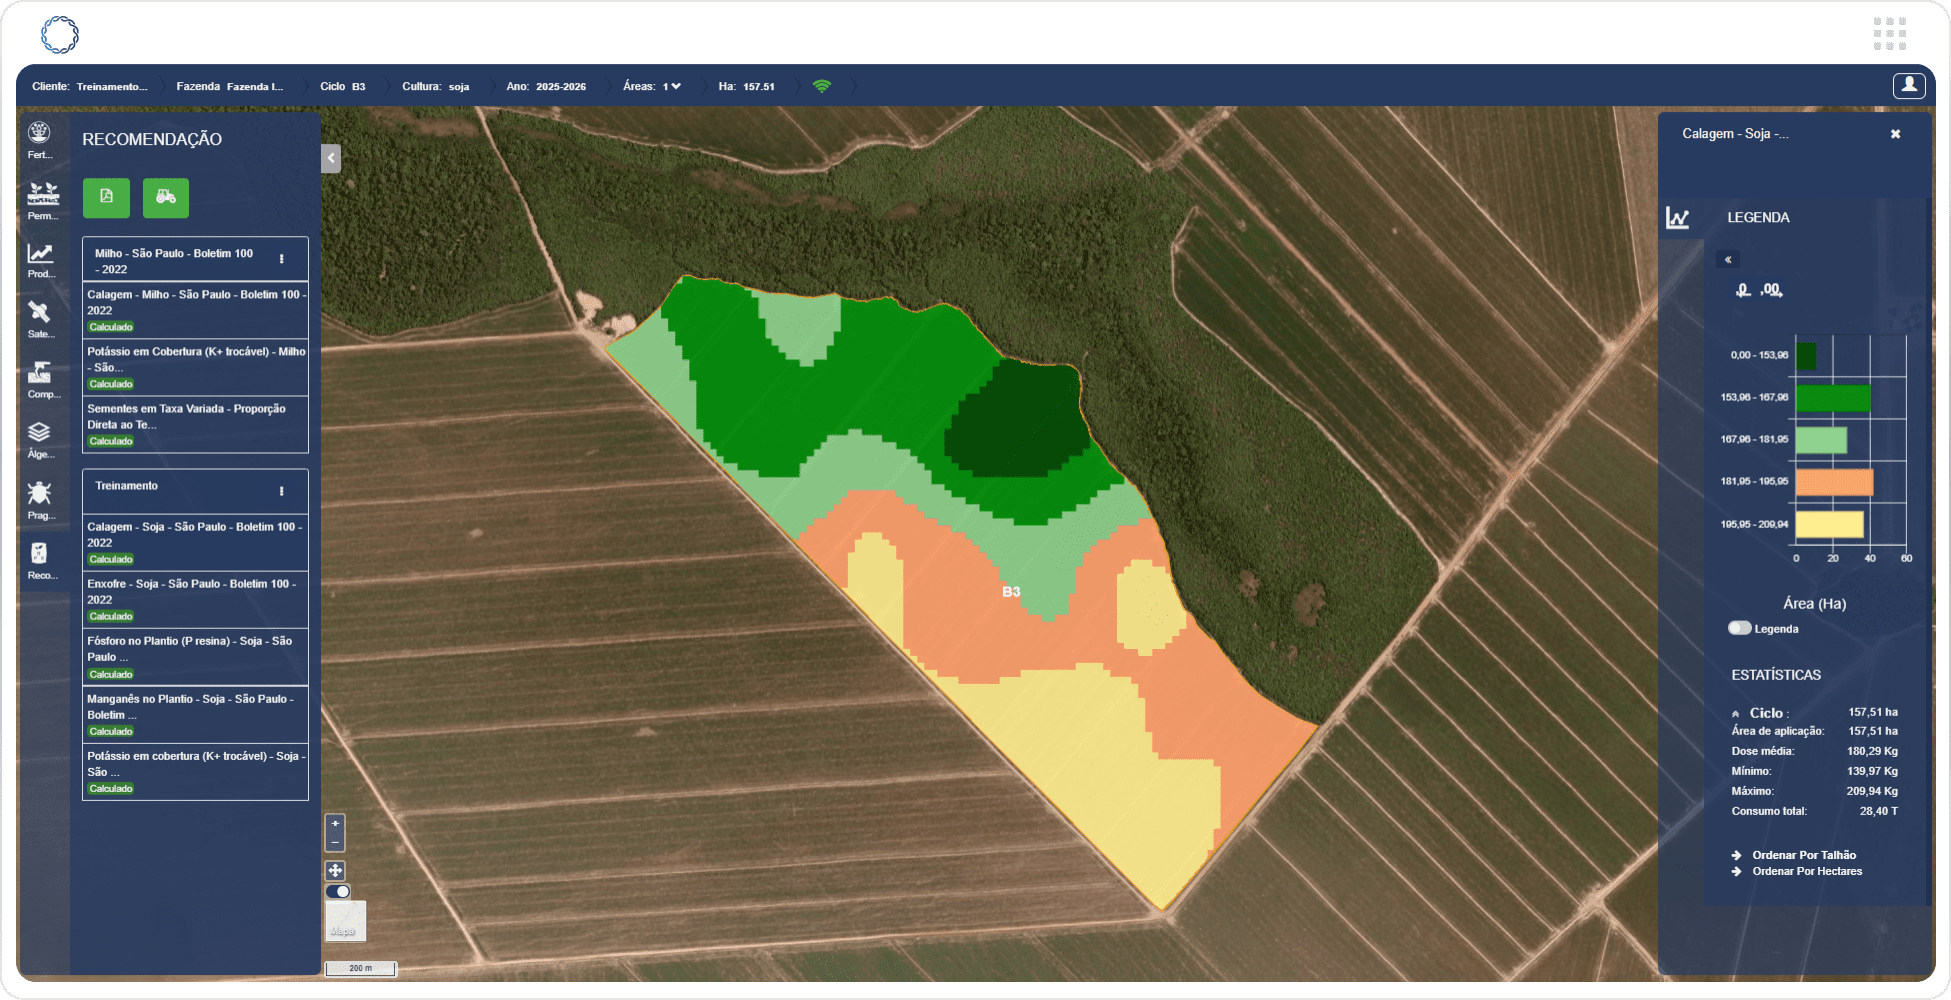Click the map pan arrows control

pos(335,870)
